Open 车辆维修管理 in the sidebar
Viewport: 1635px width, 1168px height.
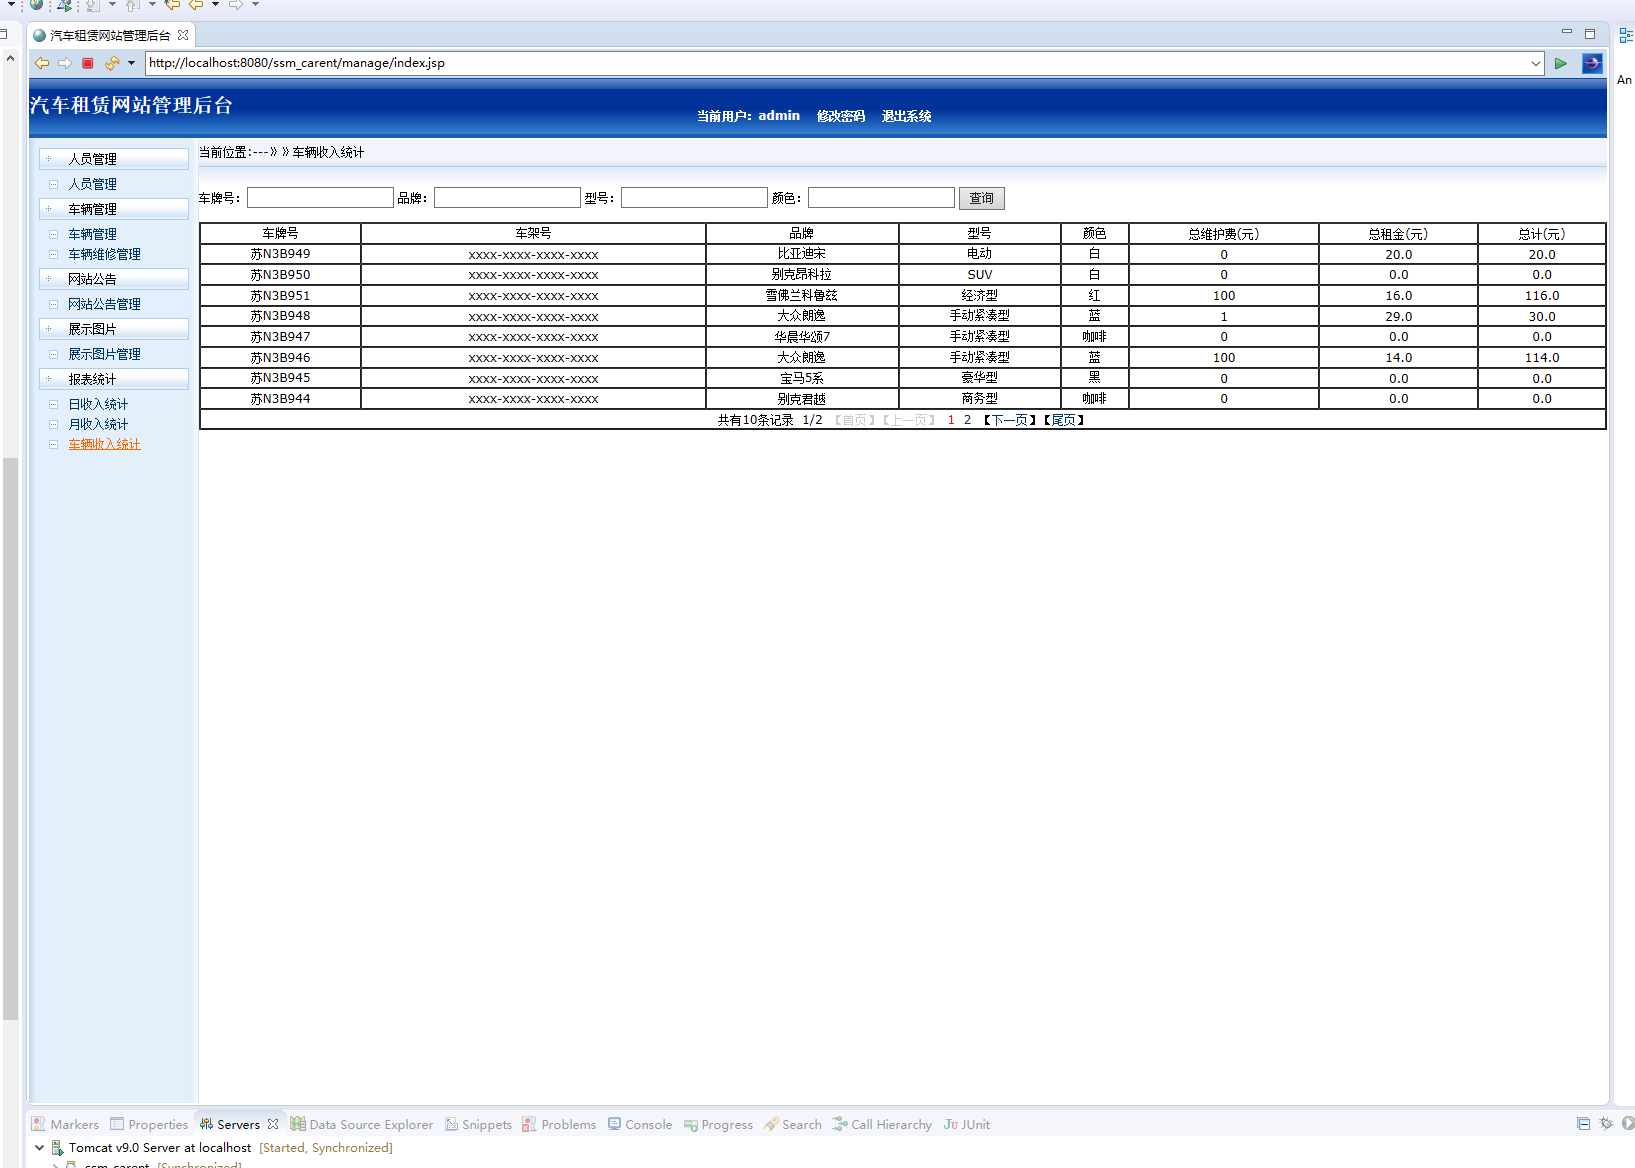click(104, 254)
